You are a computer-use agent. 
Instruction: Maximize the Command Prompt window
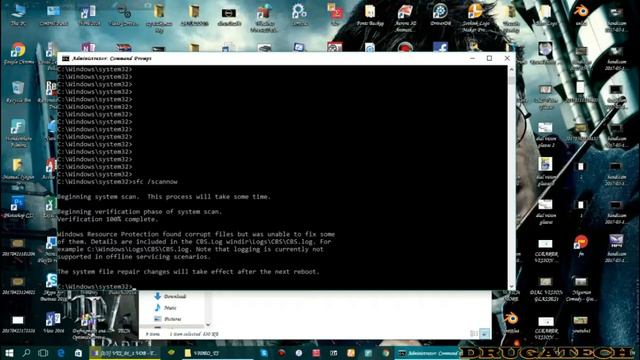pyautogui.click(x=489, y=58)
